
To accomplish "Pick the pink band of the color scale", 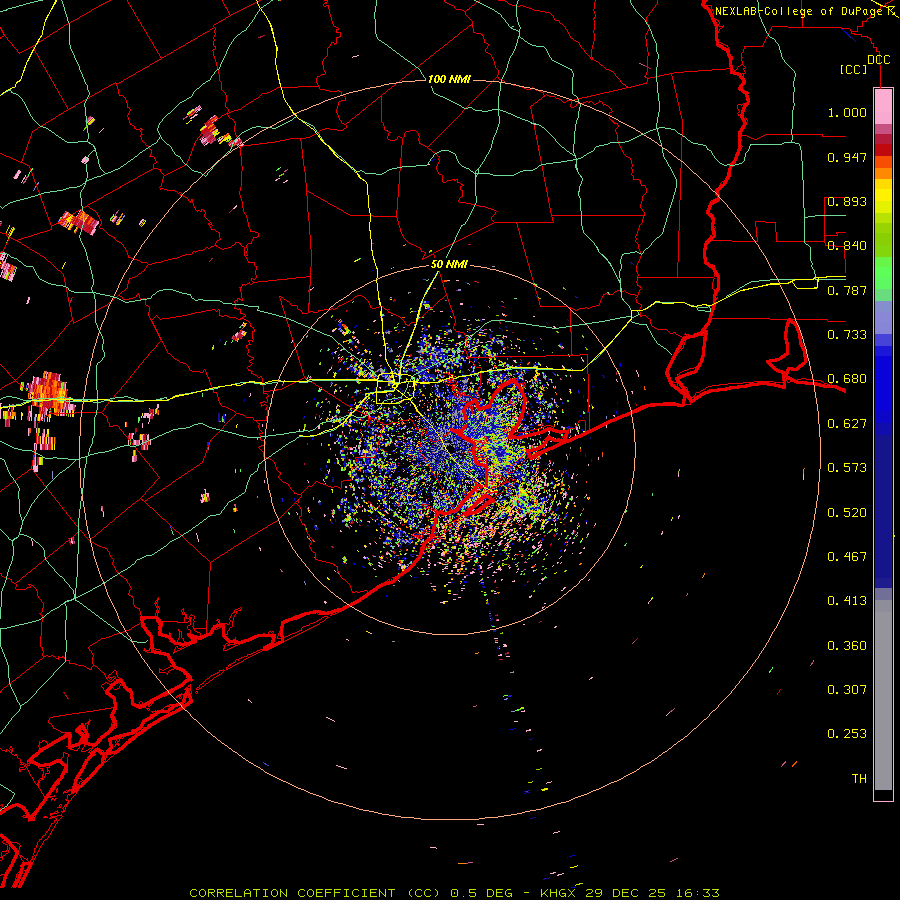I will pyautogui.click(x=883, y=107).
